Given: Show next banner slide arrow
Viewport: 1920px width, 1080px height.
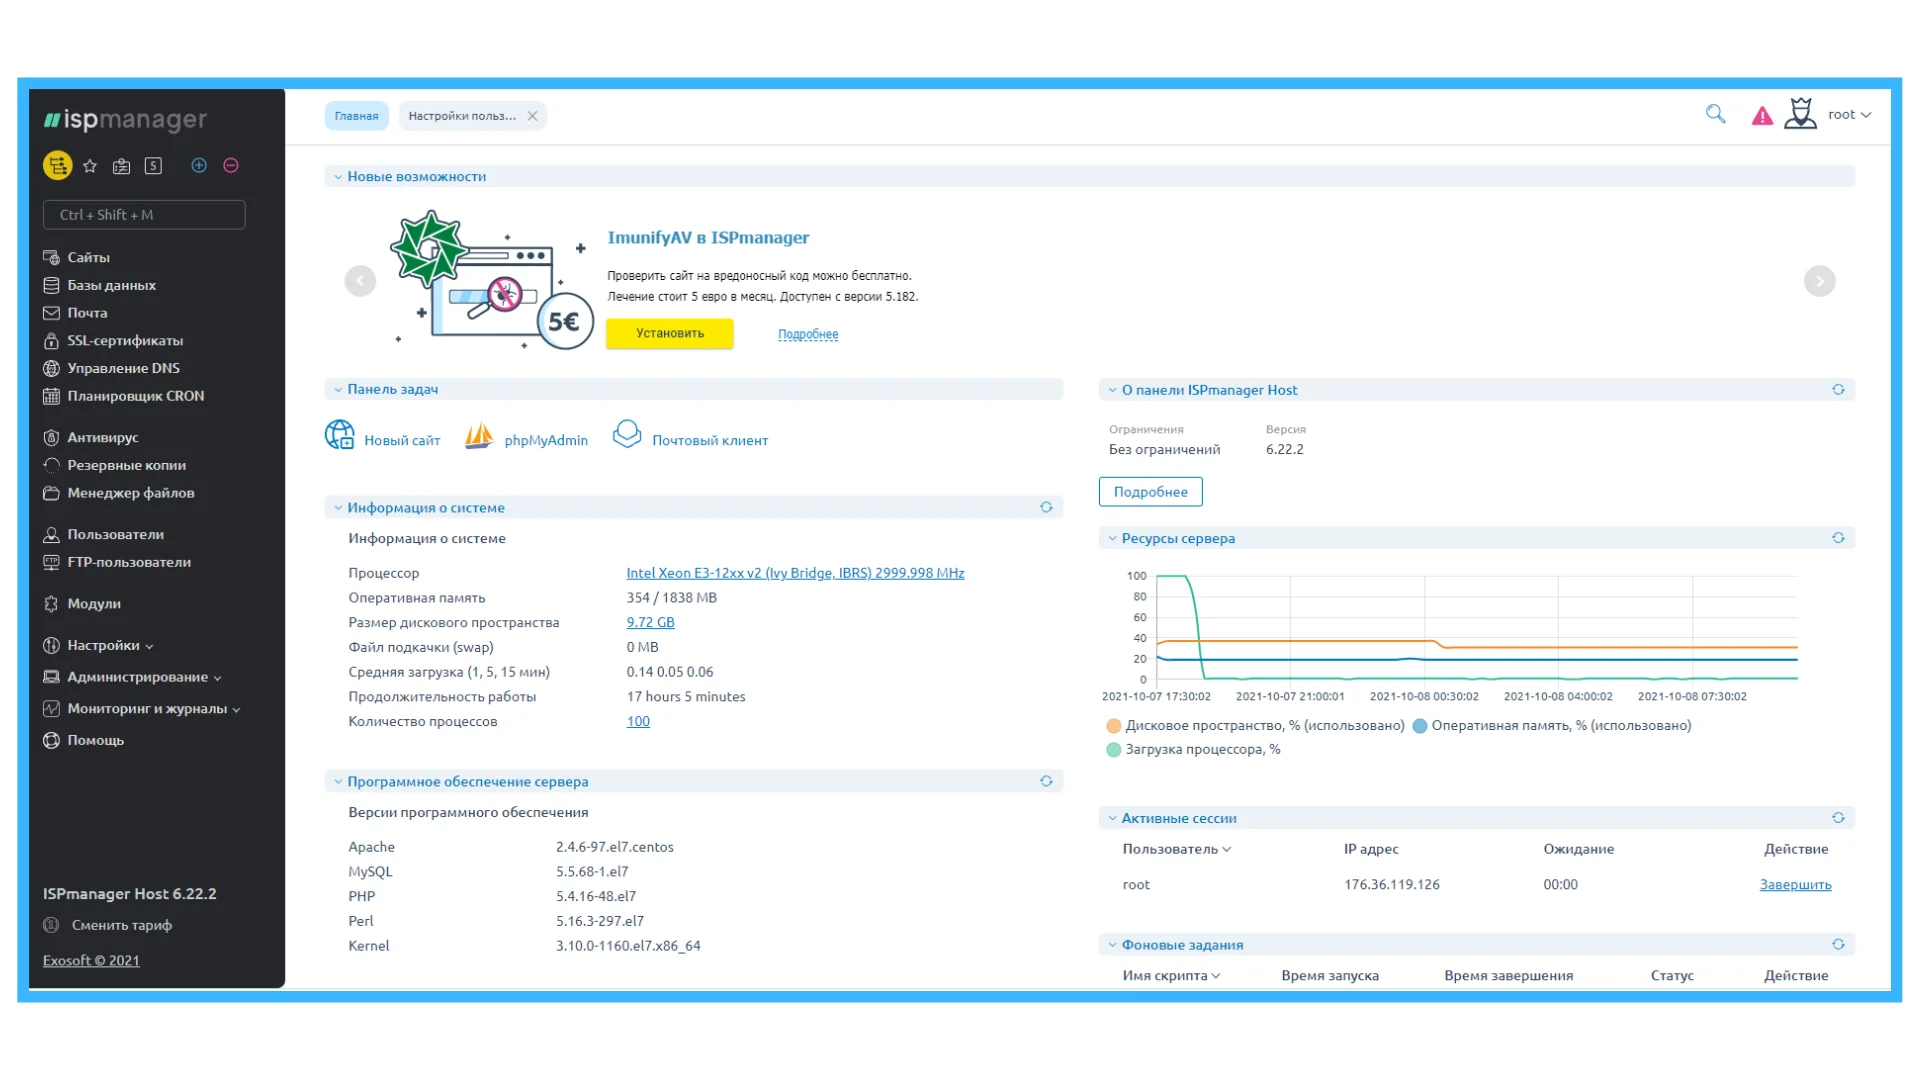Looking at the screenshot, I should pos(1819,281).
